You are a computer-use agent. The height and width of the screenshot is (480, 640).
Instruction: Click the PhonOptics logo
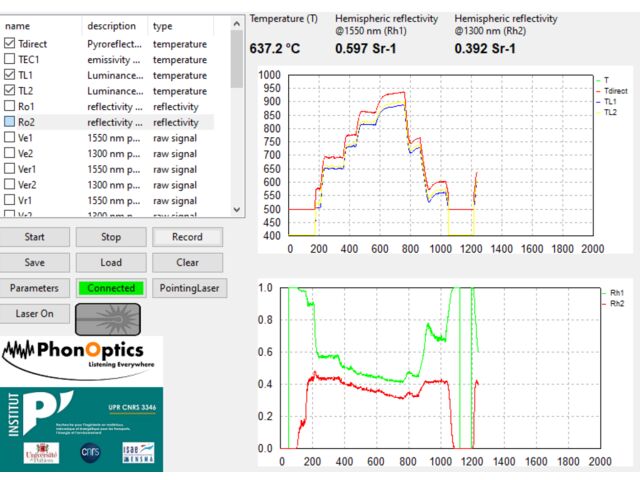point(80,355)
